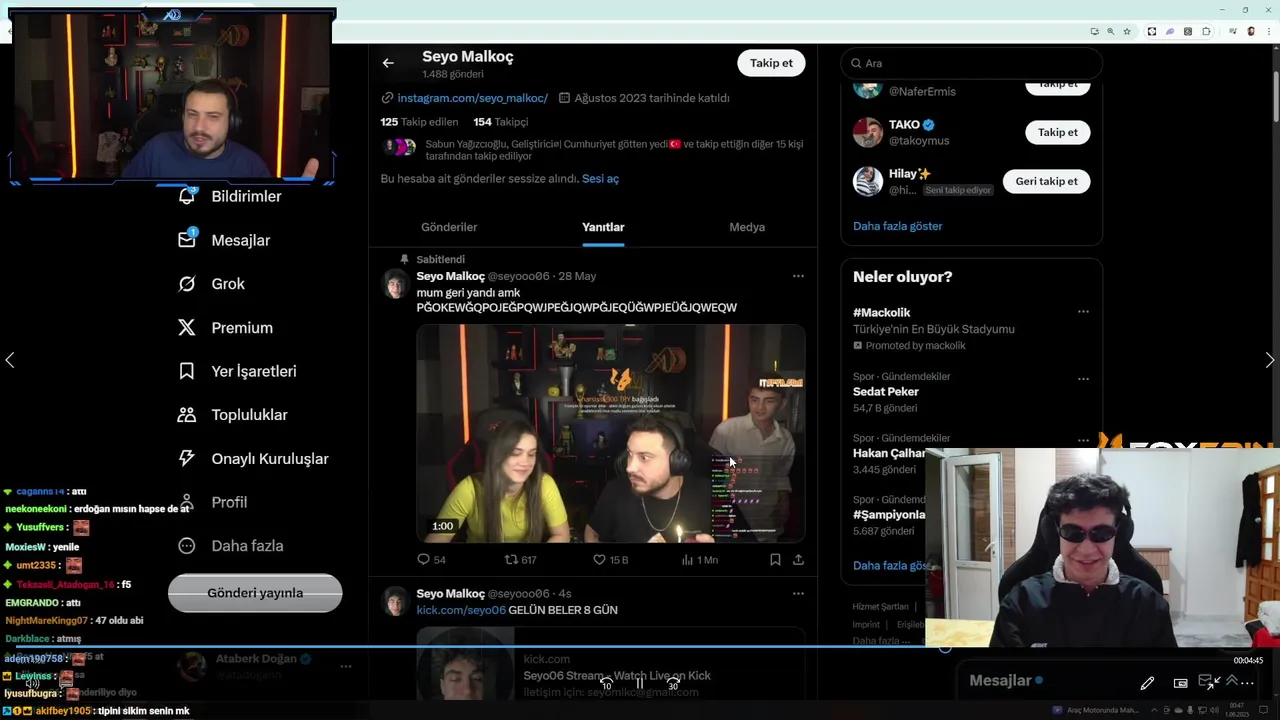Open the Hakan Çalhanoğlu trending topic
The width and height of the screenshot is (1280, 720).
889,453
